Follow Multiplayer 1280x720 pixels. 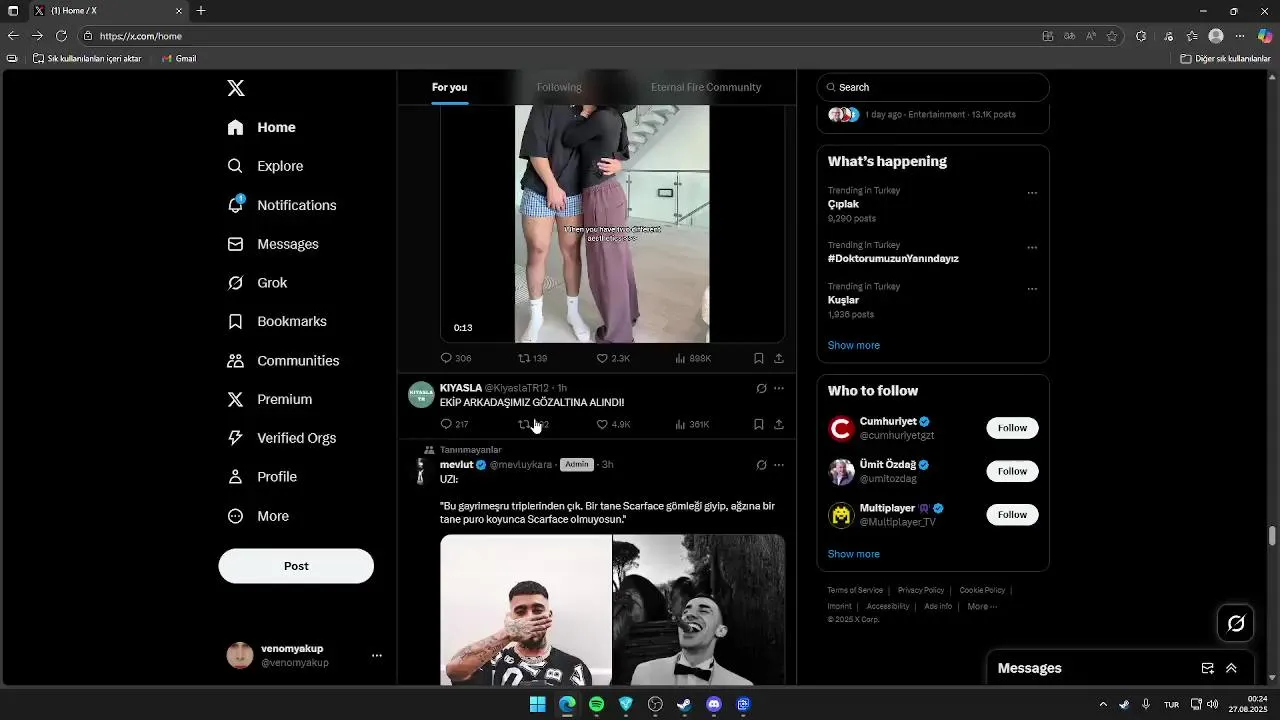1012,515
